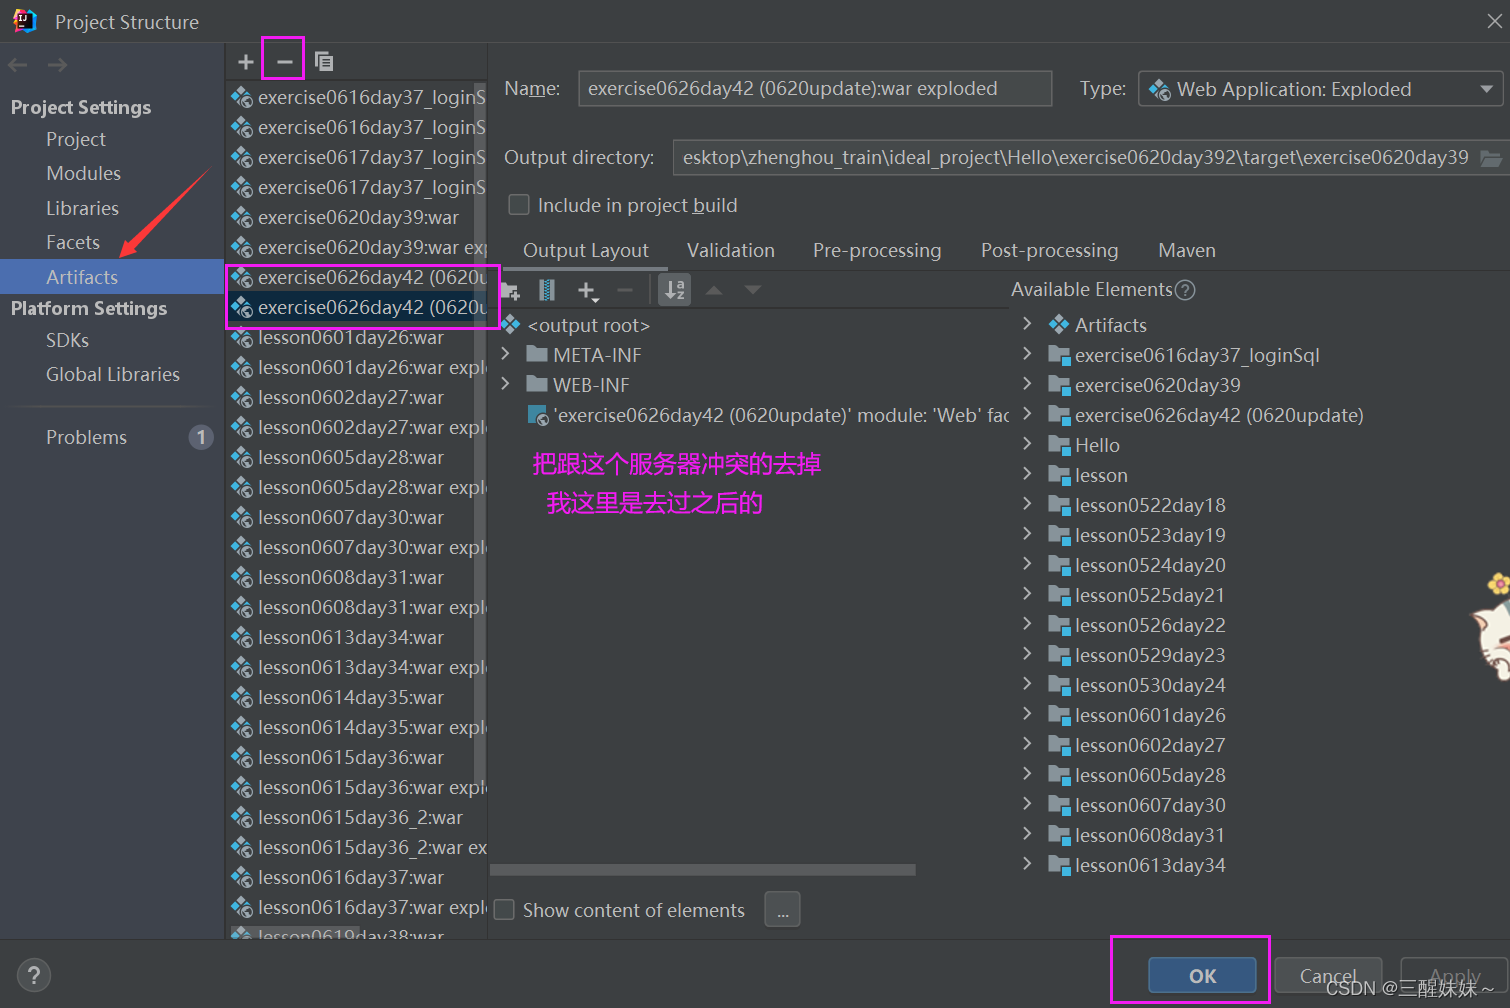Toggle Show content of elements checkbox

(x=504, y=910)
